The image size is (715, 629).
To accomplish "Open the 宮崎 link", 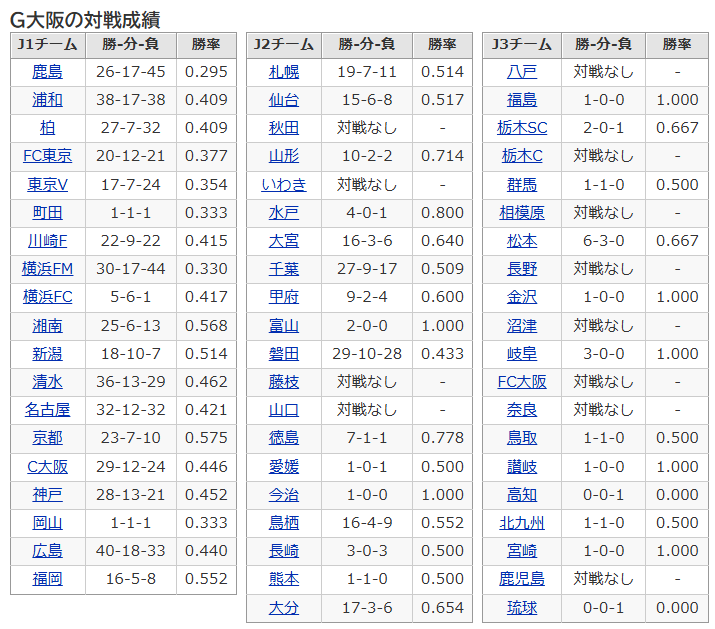I will pyautogui.click(x=522, y=551).
